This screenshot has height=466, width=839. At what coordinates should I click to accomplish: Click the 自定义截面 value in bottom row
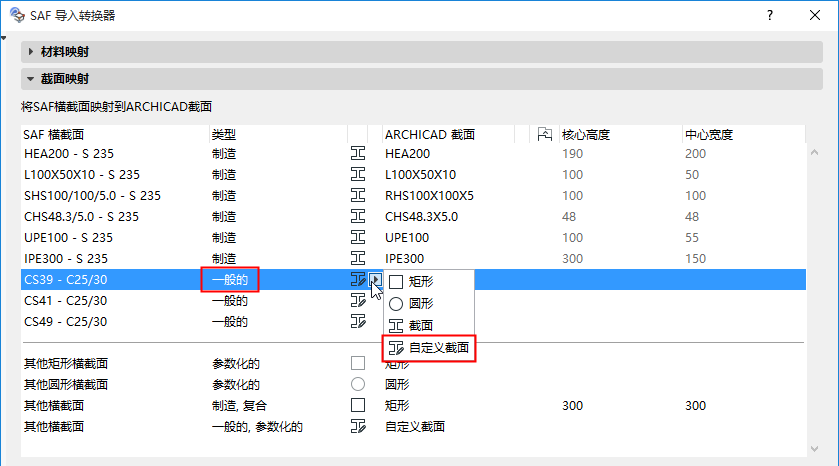point(415,426)
